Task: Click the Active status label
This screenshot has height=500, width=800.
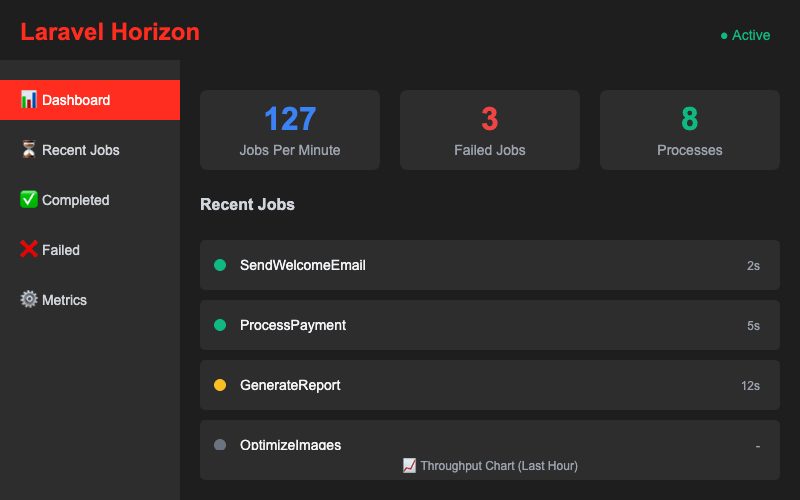Action: (751, 35)
